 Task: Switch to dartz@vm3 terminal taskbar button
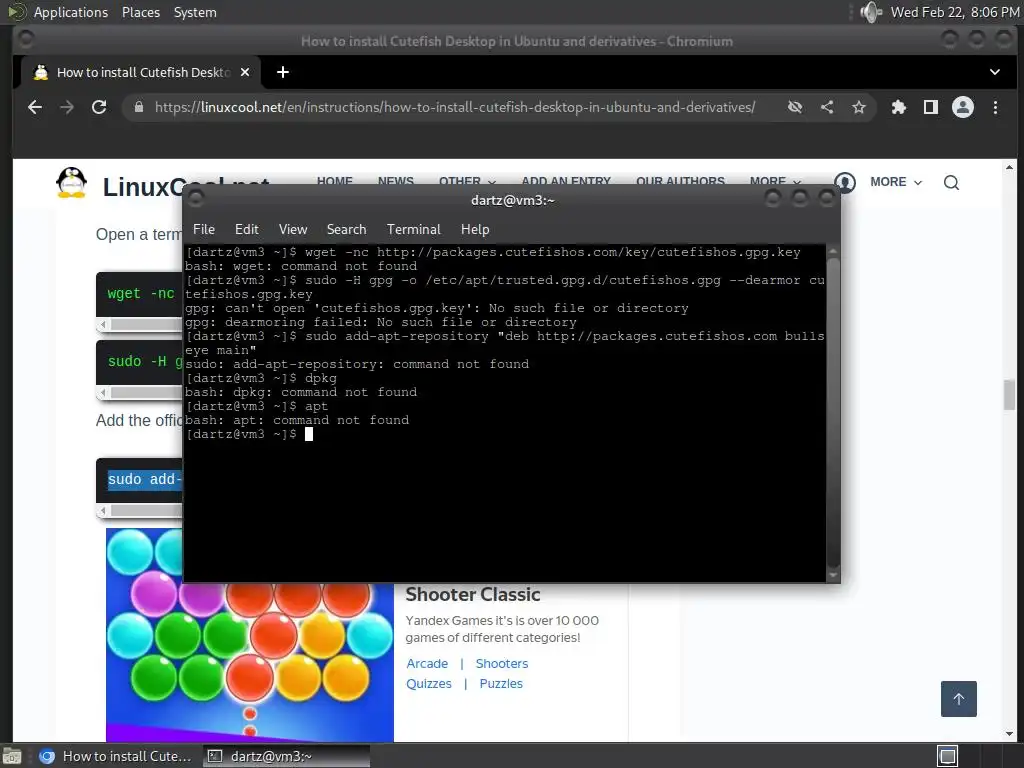pyautogui.click(x=286, y=756)
